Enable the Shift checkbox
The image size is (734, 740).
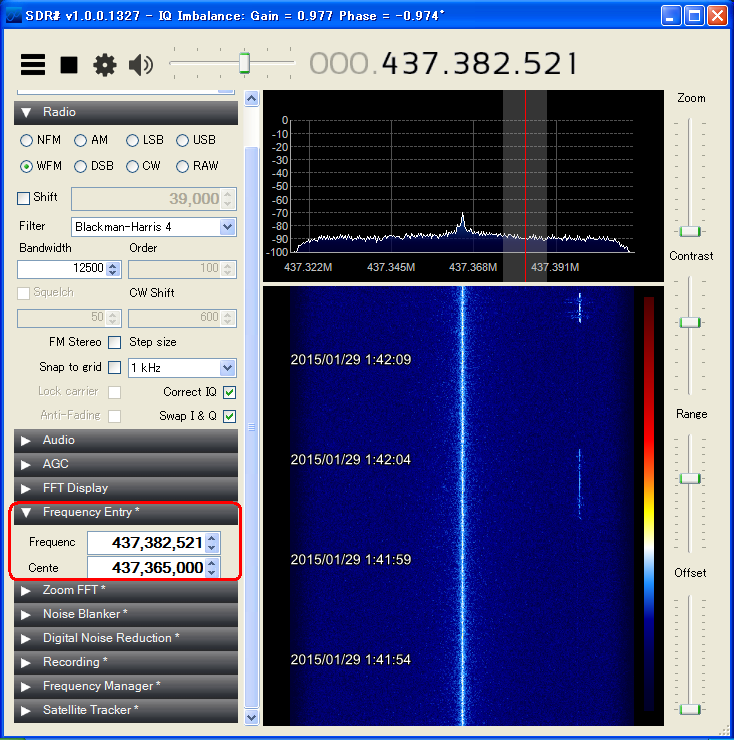click(23, 198)
